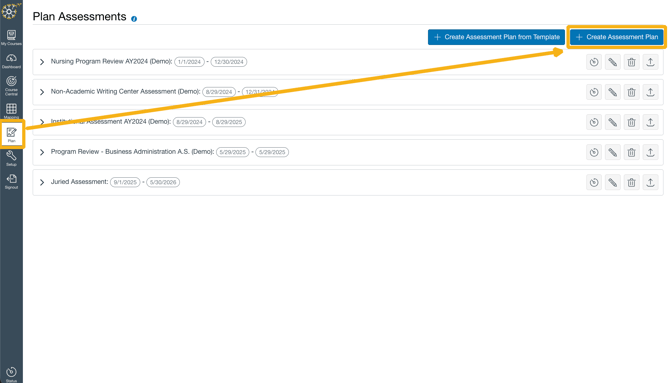670x383 pixels.
Task: Expand Non-Academic Writing Center Assessment row
Action: [42, 92]
